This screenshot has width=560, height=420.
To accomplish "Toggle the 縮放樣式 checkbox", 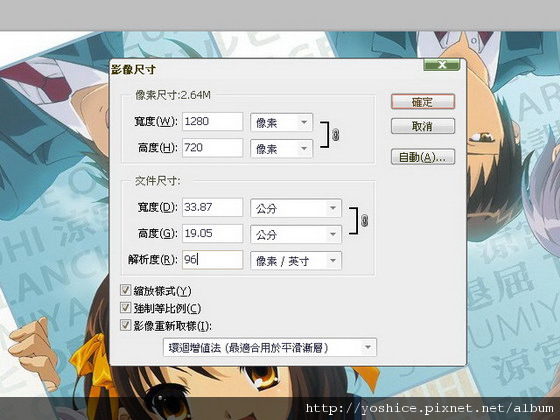I will (125, 290).
